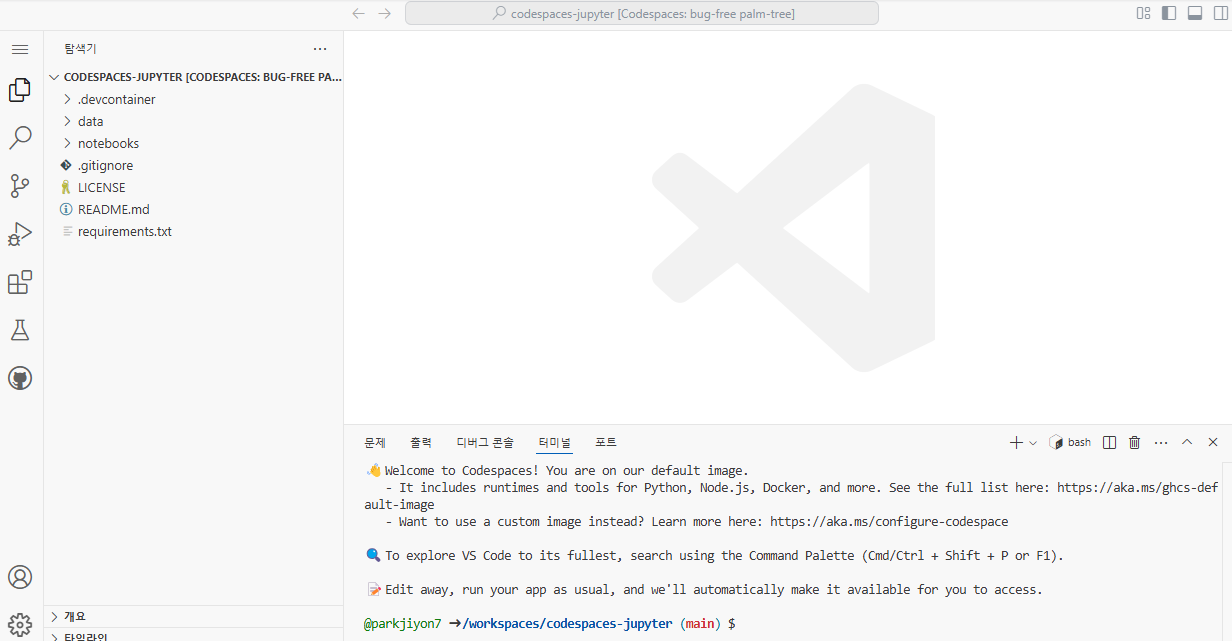This screenshot has height=641, width=1232.
Task: Select the bash terminal entry
Action: [1070, 442]
